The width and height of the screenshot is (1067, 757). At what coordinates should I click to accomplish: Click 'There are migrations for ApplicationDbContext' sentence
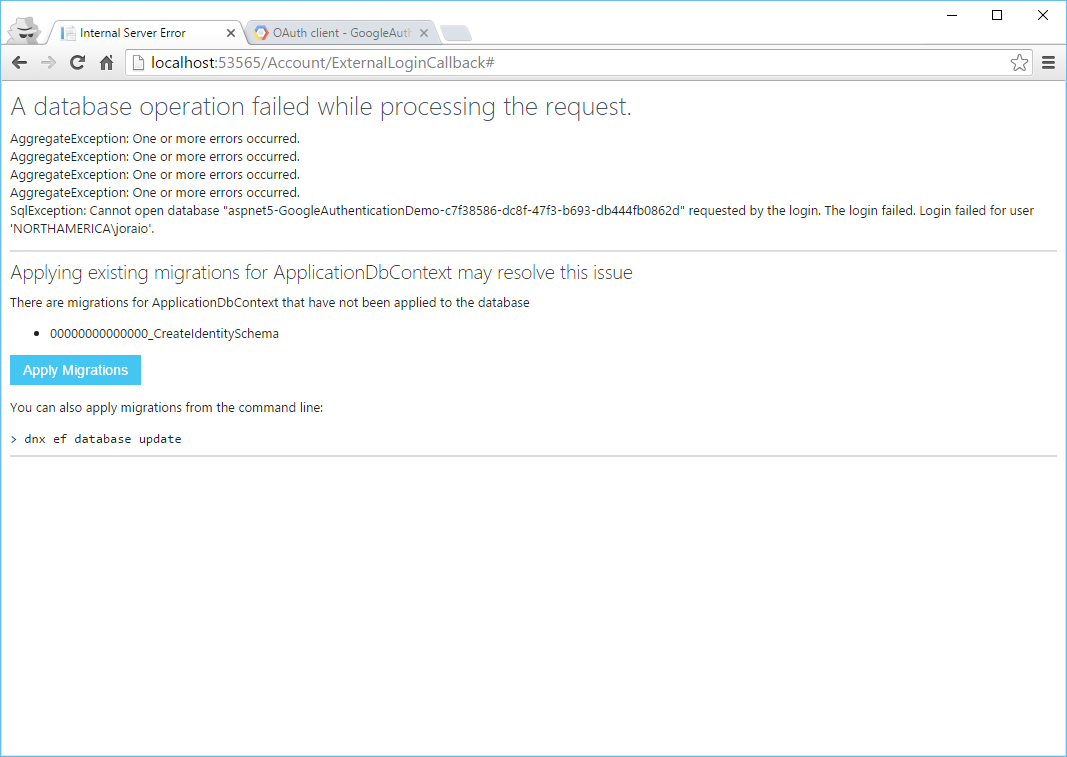269,302
